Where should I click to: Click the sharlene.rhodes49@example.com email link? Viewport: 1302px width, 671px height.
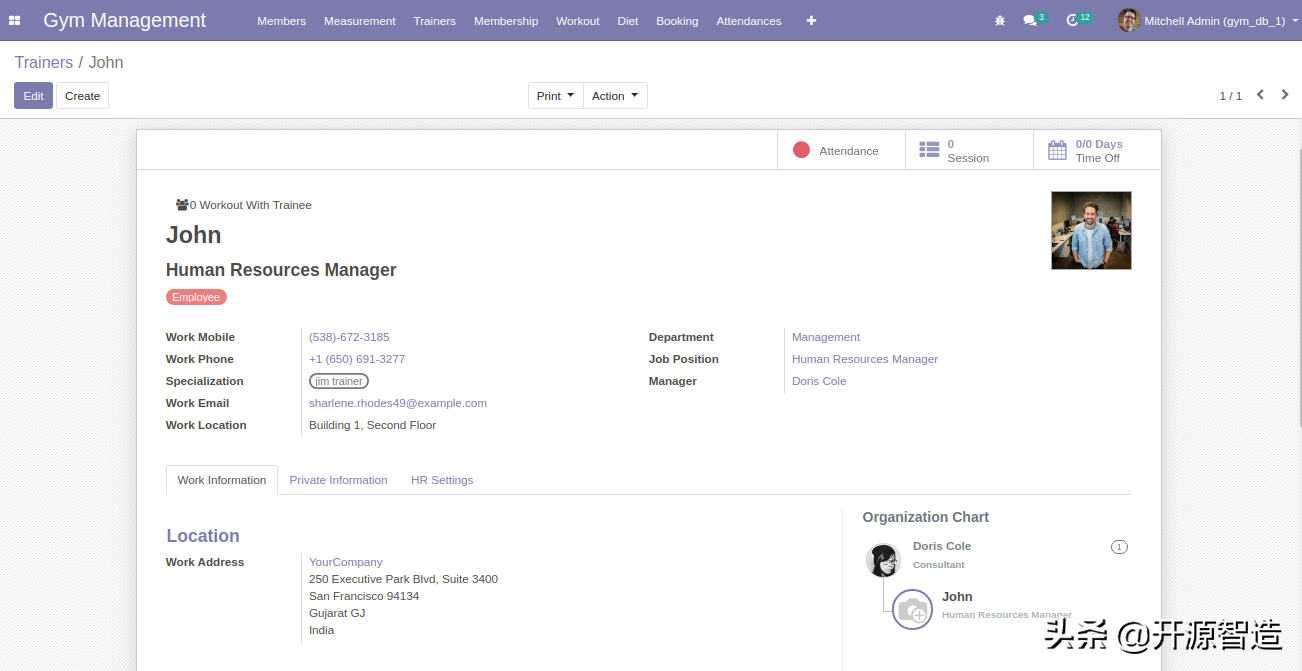[397, 403]
